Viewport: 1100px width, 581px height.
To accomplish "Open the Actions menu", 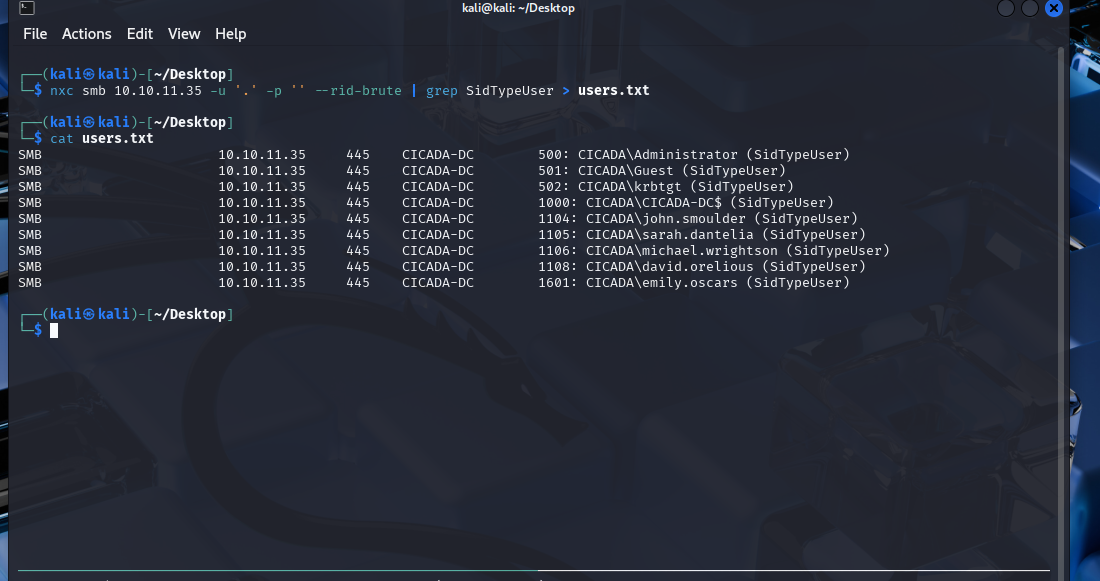I will 86,34.
